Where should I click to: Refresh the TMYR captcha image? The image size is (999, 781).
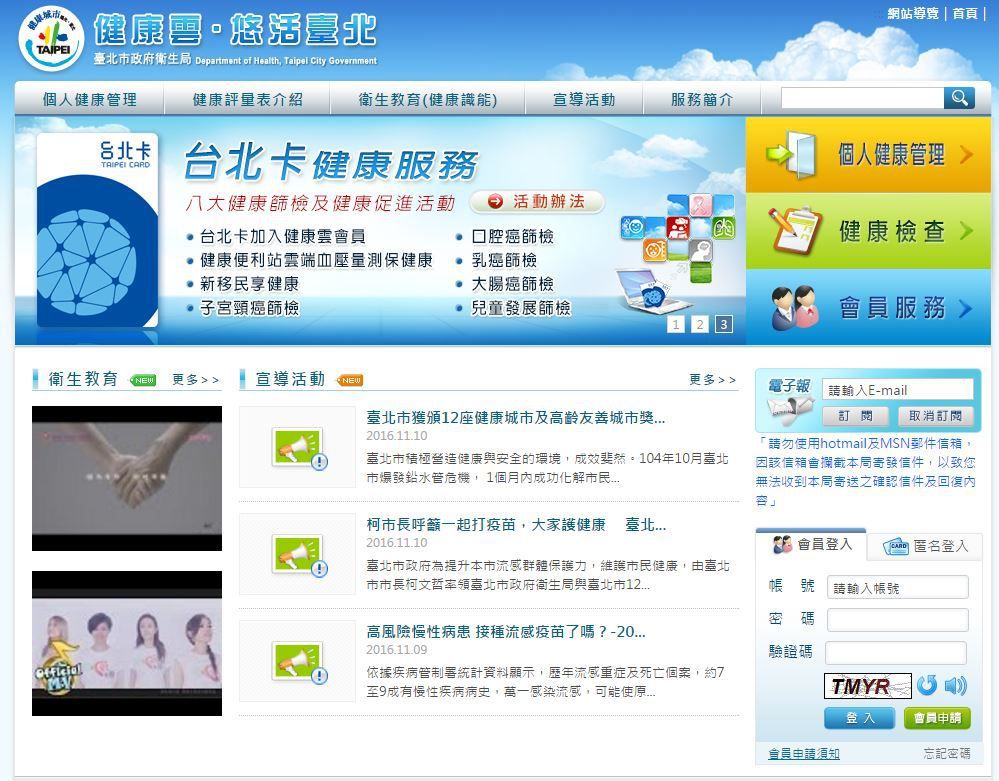click(927, 685)
